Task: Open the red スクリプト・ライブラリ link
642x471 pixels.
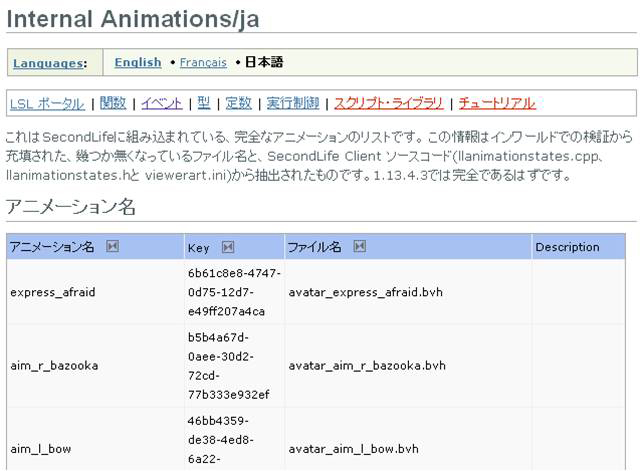Action: [390, 103]
